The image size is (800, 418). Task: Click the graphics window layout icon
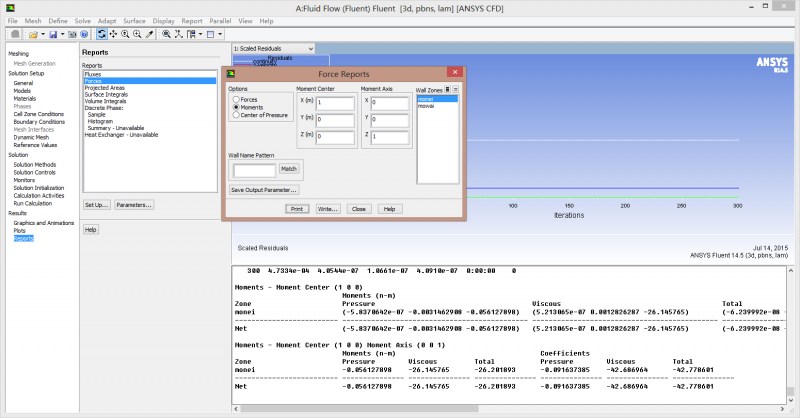pos(210,34)
